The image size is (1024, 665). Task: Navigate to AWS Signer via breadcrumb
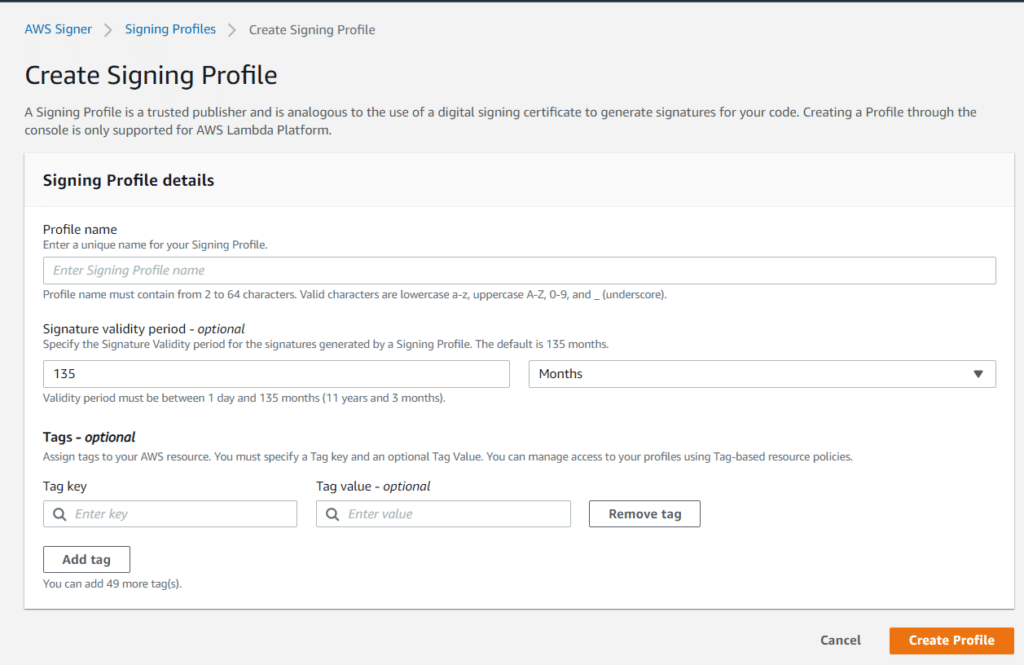(57, 29)
